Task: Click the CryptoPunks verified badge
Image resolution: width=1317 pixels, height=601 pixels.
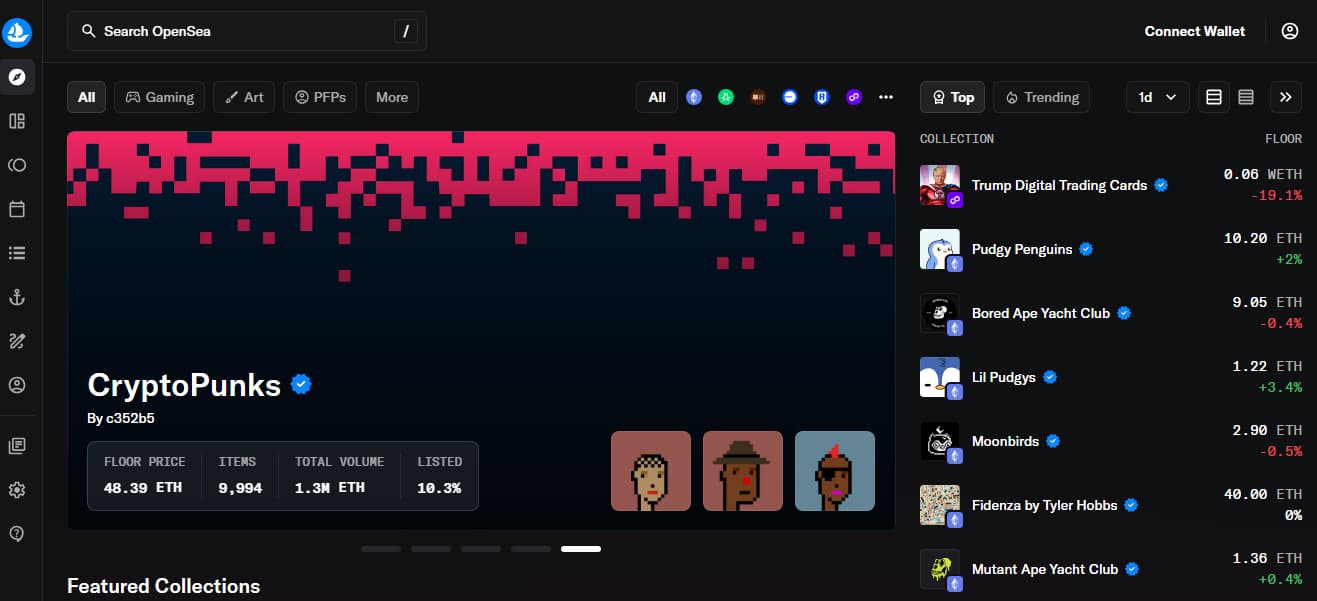Action: click(x=301, y=384)
